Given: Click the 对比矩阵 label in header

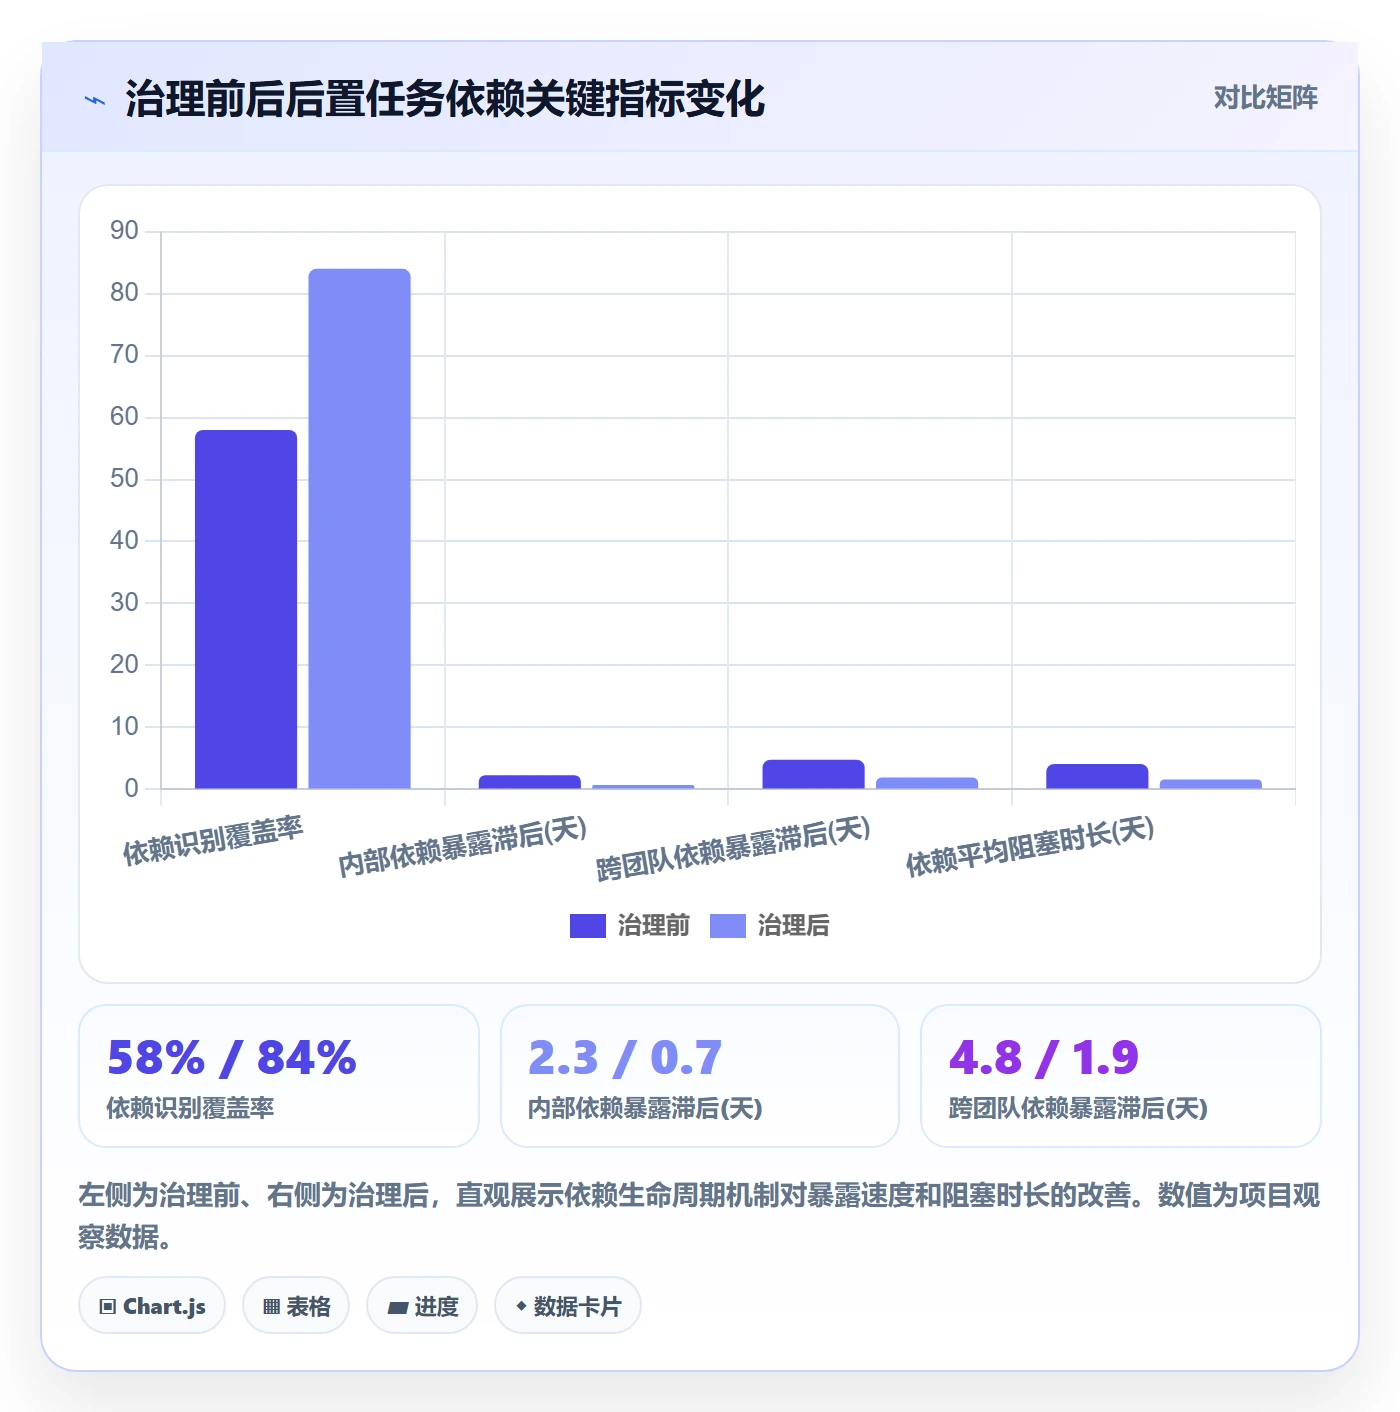Looking at the screenshot, I should coord(1265,98).
